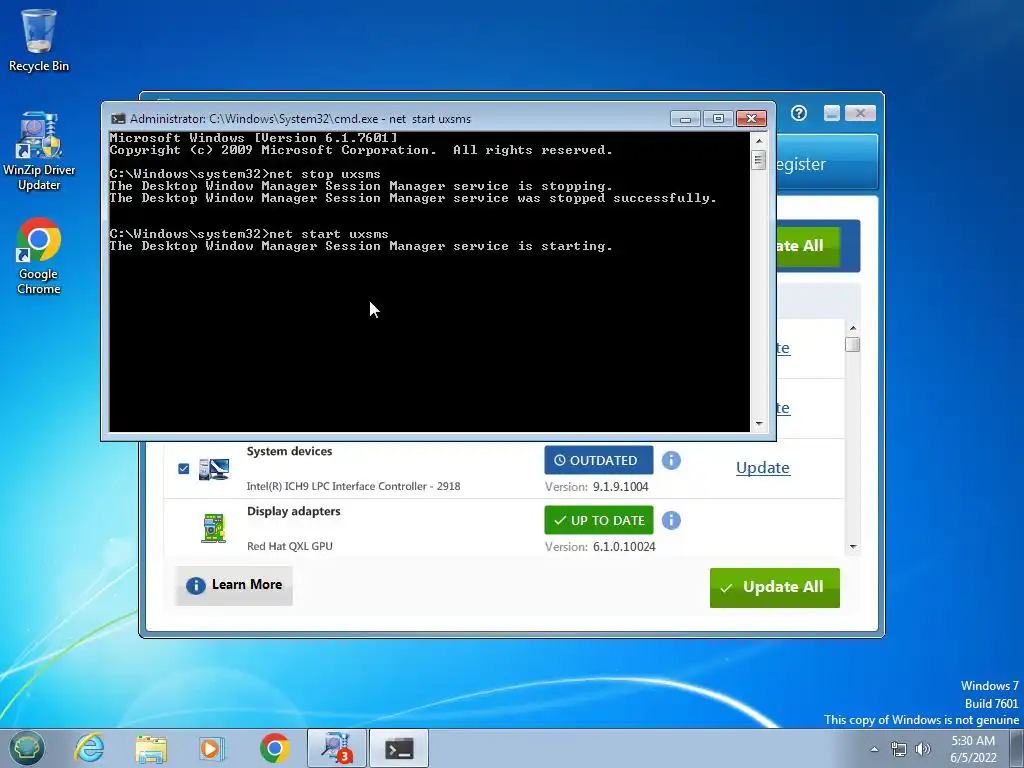Image resolution: width=1024 pixels, height=768 pixels.
Task: Click the Show desktop strip at taskbar end
Action: pos(1017,748)
